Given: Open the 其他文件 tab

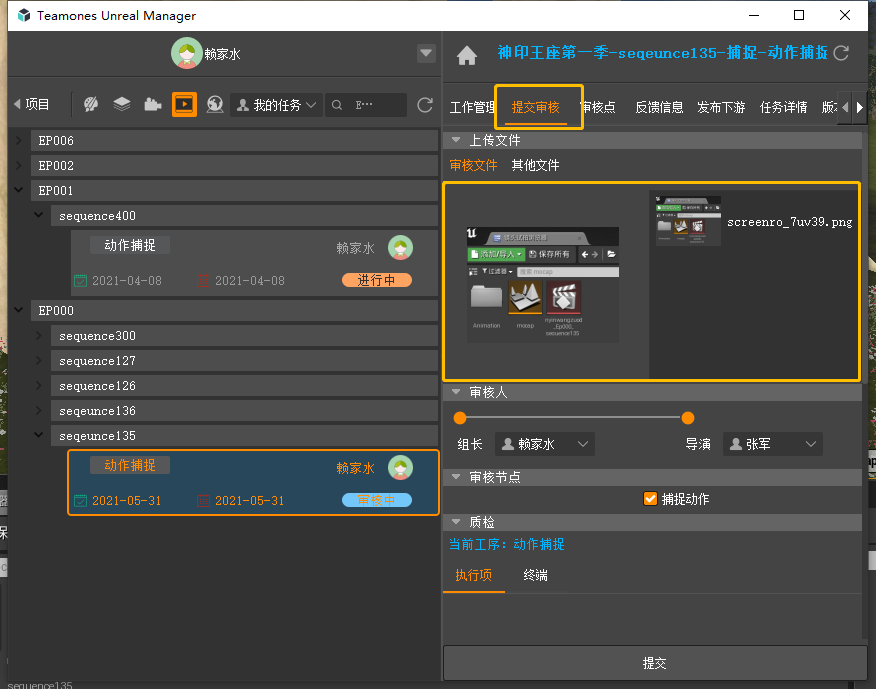Looking at the screenshot, I should coord(535,165).
